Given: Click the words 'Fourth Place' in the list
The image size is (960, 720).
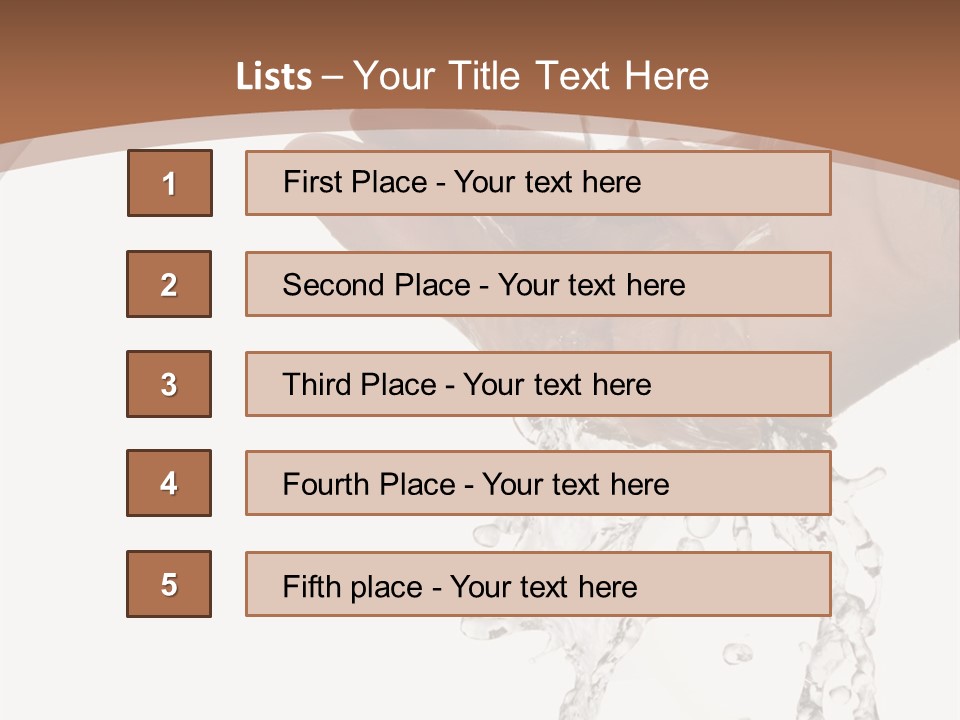Looking at the screenshot, I should (x=368, y=485).
